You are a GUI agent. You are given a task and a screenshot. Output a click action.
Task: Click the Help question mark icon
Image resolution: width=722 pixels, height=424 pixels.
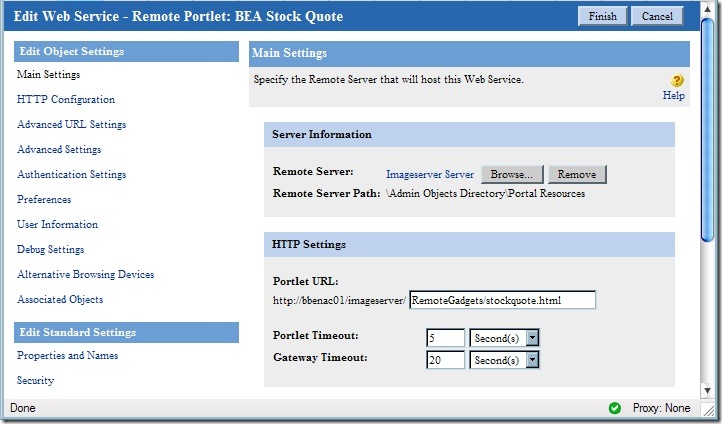[x=677, y=81]
